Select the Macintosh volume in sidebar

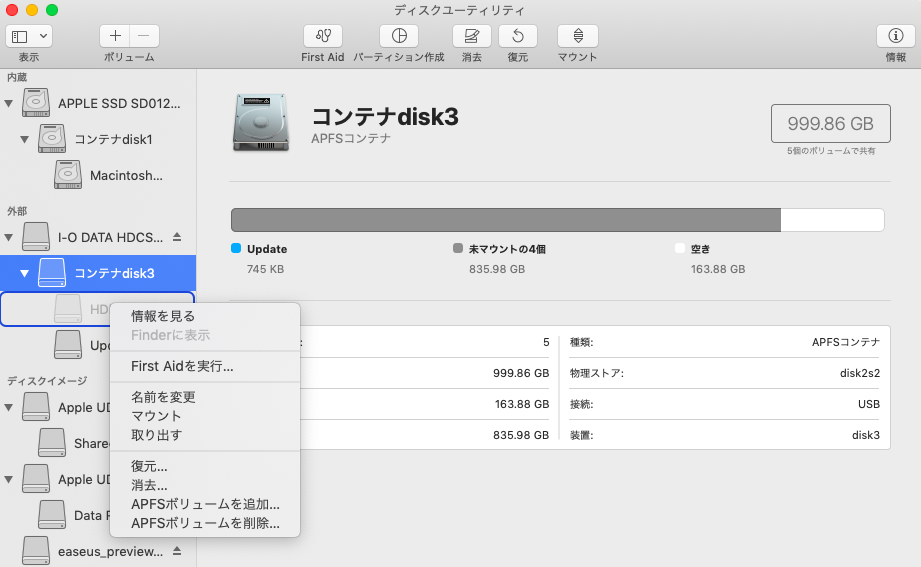(x=125, y=175)
